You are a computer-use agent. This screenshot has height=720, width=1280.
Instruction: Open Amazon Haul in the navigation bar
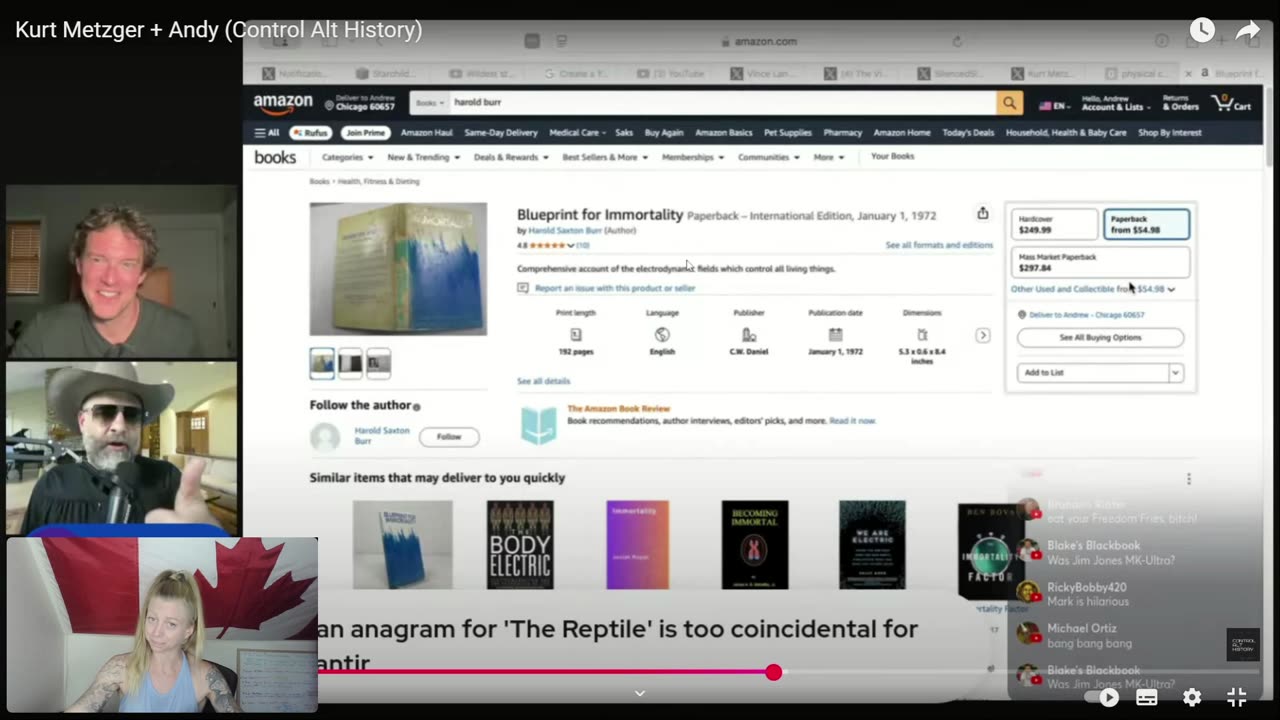(427, 132)
